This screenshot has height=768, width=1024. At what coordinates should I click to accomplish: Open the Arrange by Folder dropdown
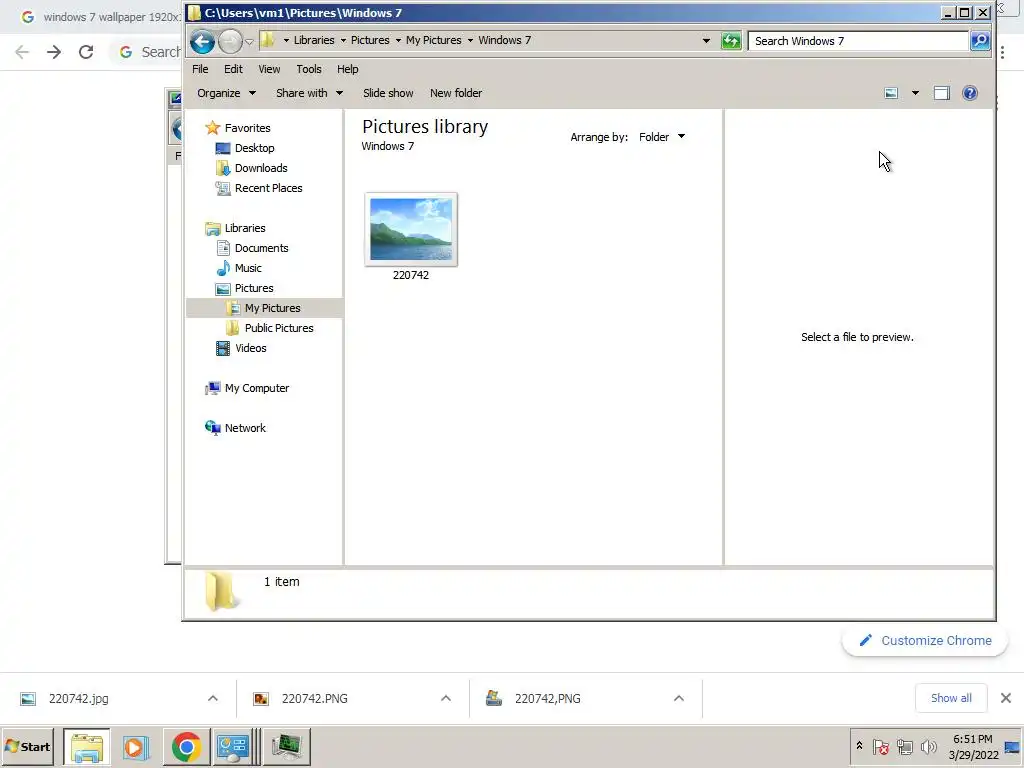click(x=662, y=137)
